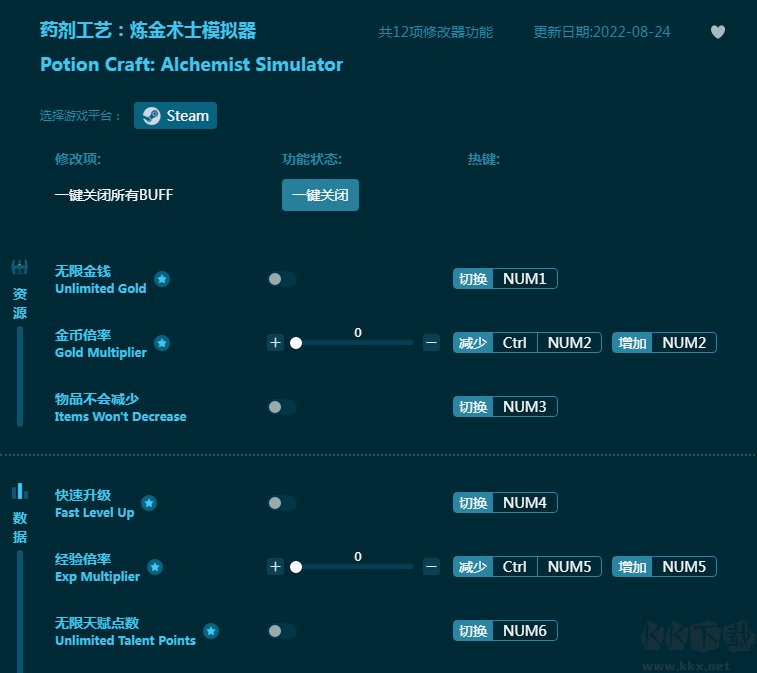Click the star icon beside Gold Multiplier

[x=162, y=343]
